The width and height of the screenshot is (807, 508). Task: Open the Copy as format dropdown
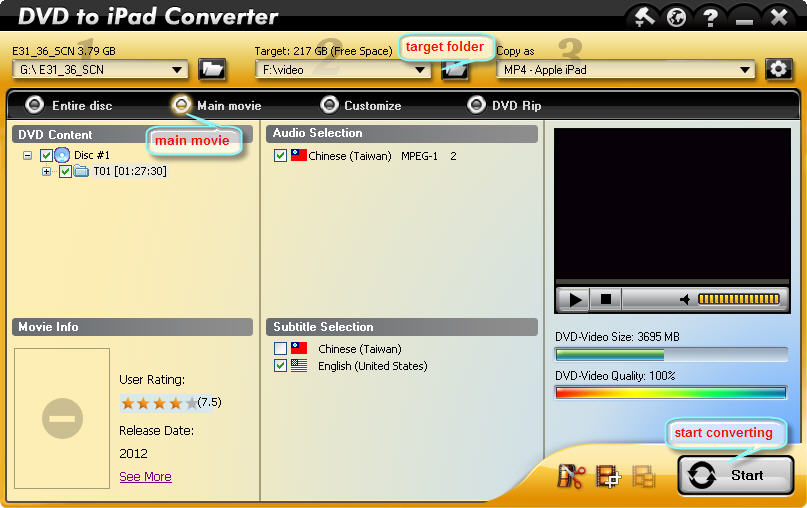pyautogui.click(x=744, y=69)
